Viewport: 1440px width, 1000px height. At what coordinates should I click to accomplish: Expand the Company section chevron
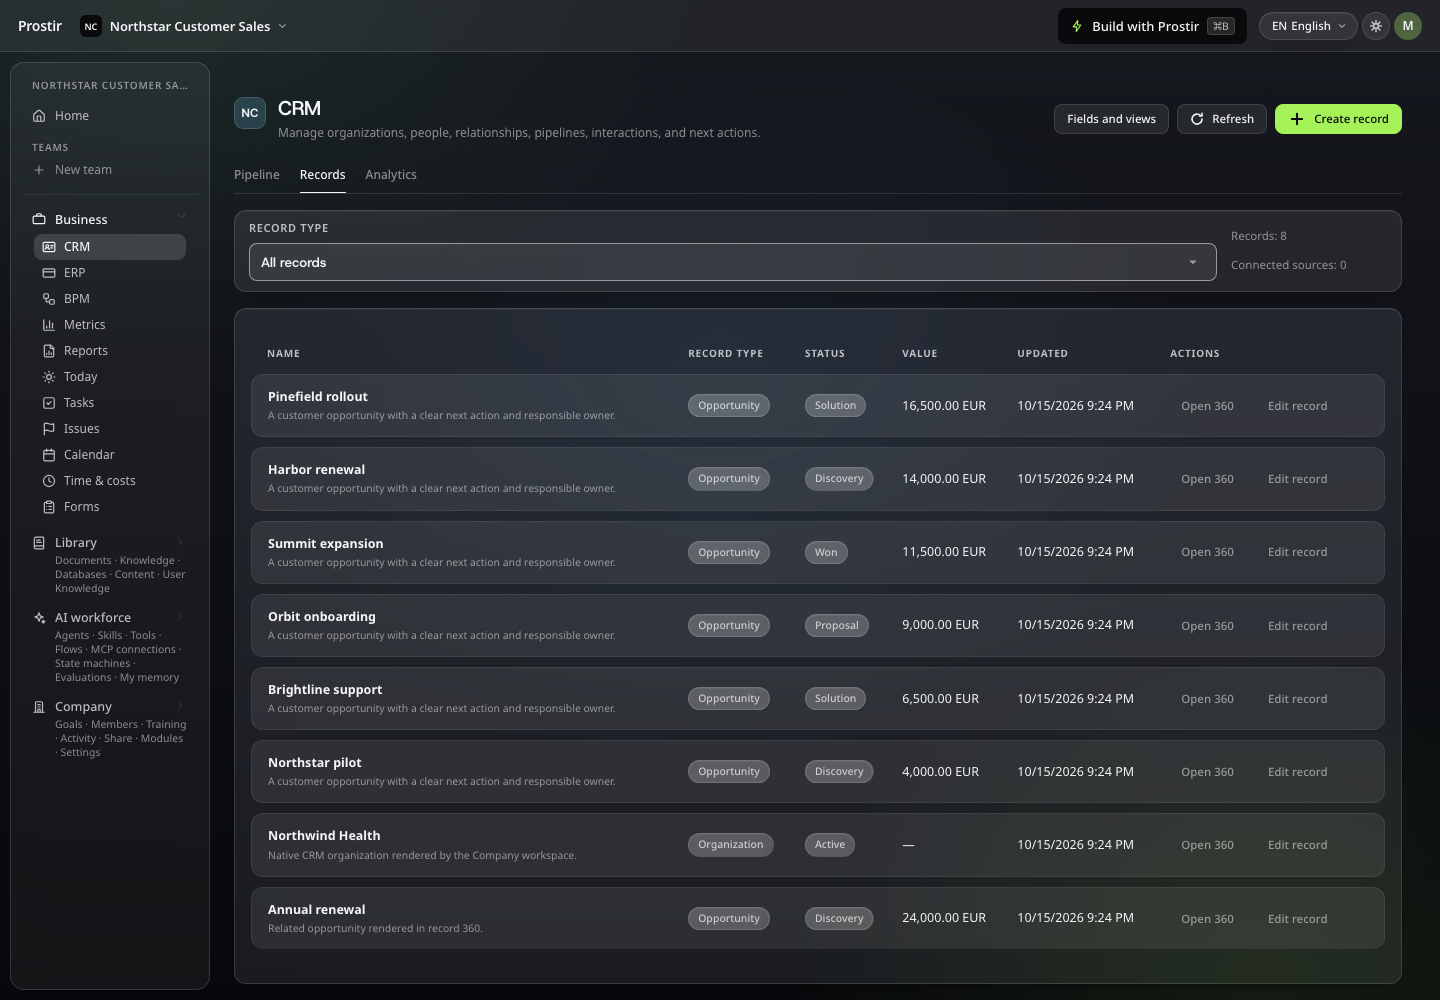180,706
